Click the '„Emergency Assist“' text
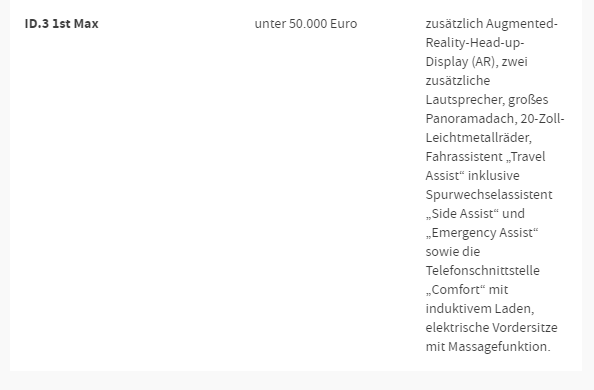 coord(481,233)
